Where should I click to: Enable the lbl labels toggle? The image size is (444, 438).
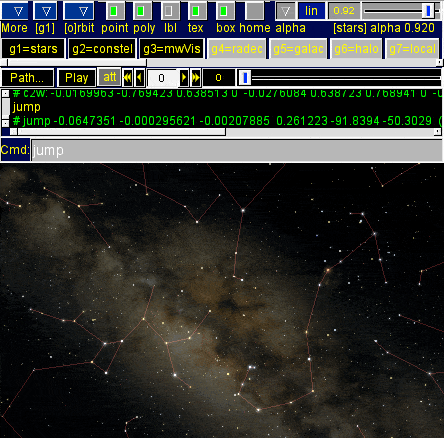tap(169, 11)
